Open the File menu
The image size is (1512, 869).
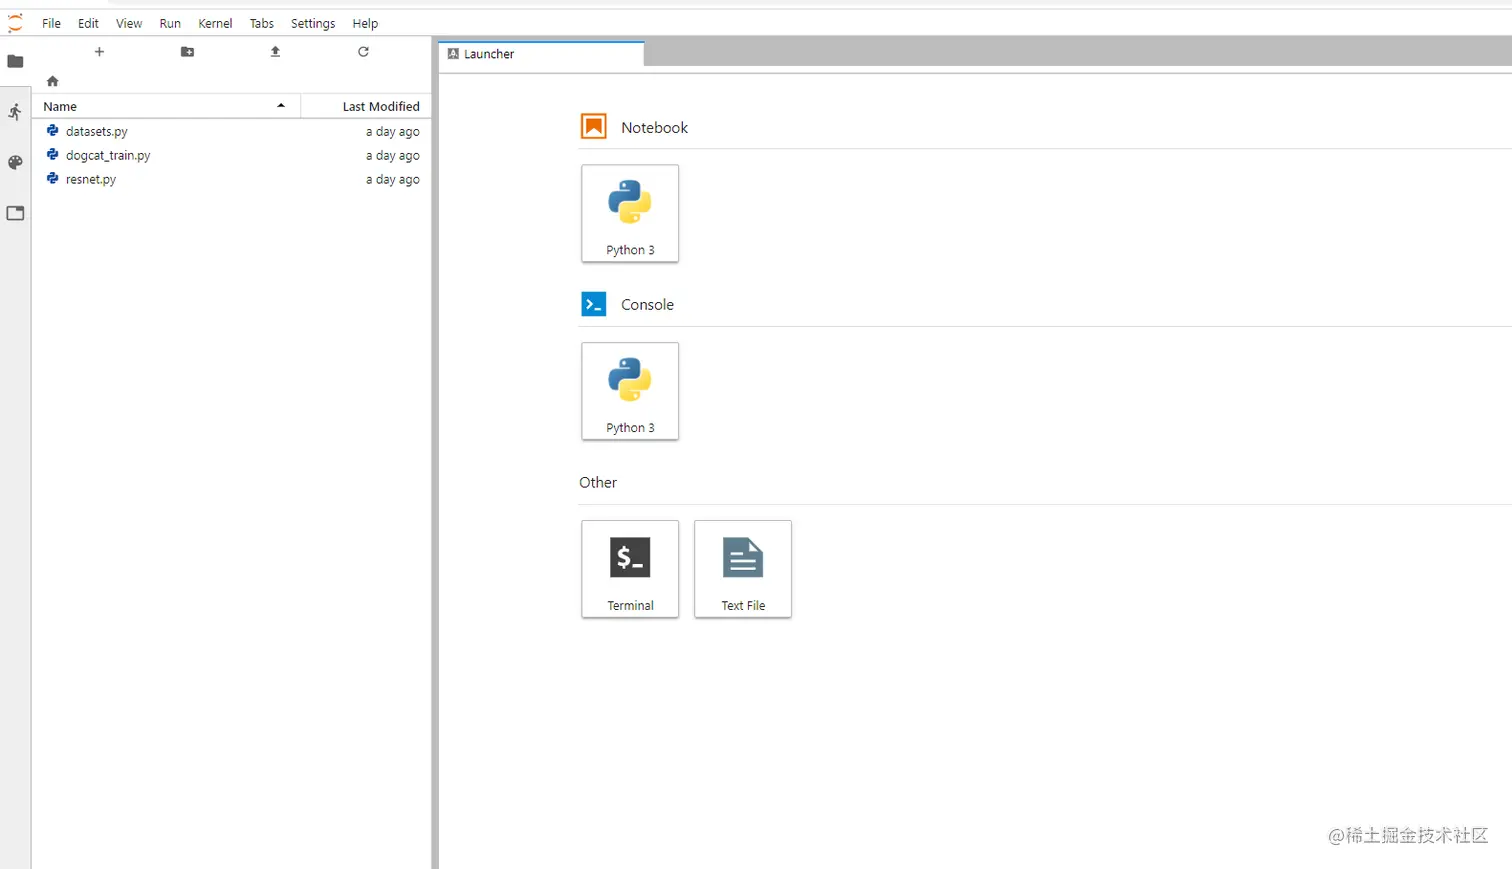pyautogui.click(x=51, y=23)
